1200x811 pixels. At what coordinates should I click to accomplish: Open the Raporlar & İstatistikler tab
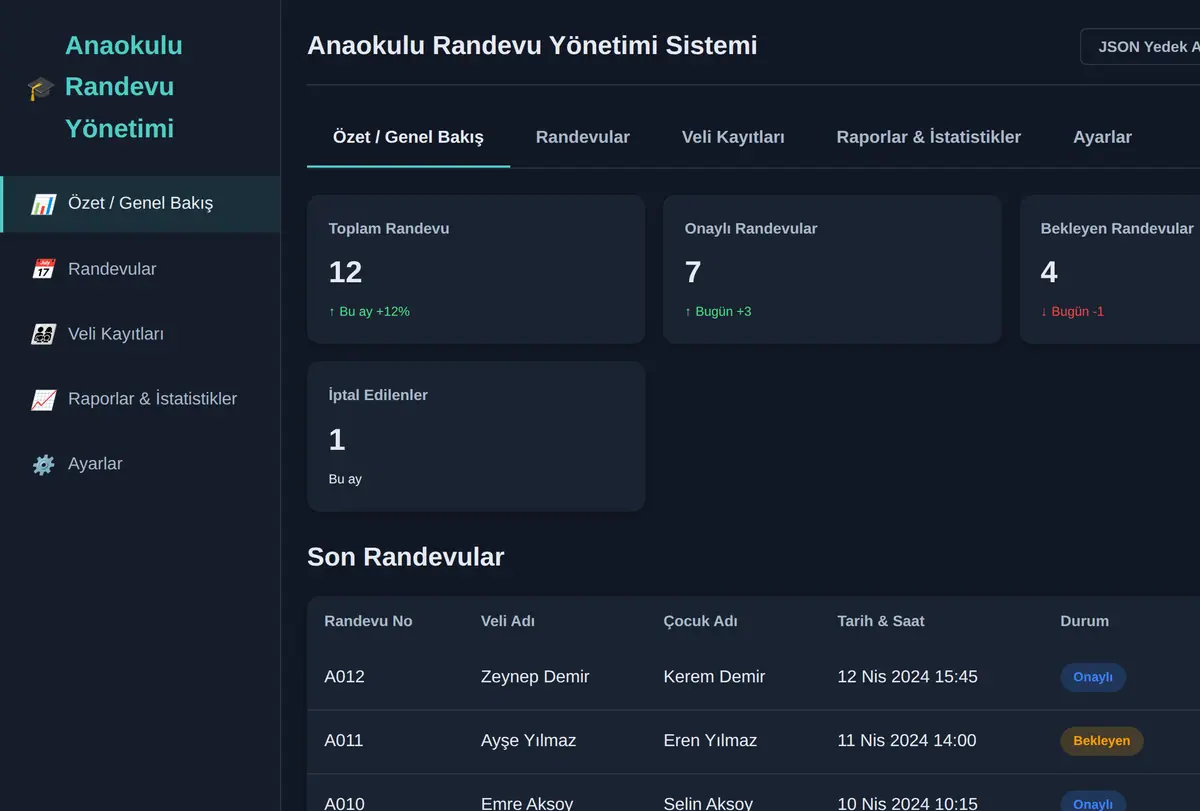[929, 137]
